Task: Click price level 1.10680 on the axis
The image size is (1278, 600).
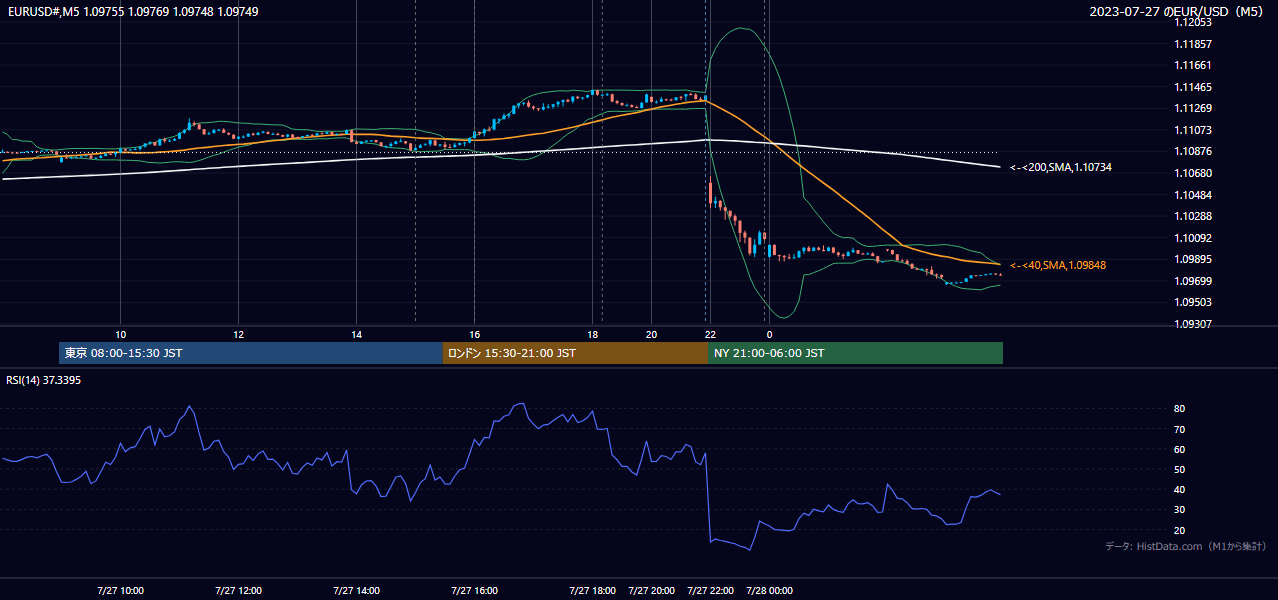Action: tap(1194, 173)
